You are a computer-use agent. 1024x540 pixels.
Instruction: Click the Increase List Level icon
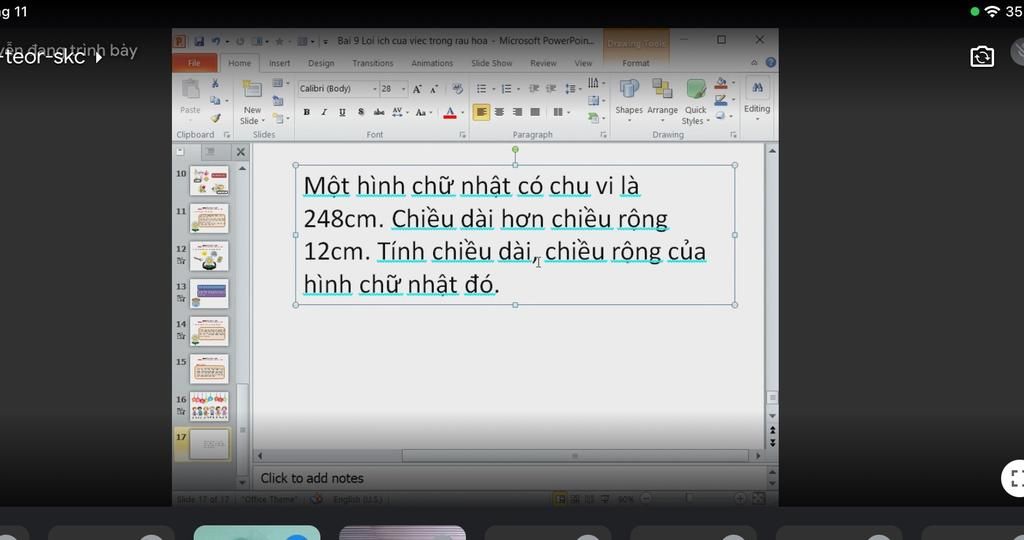(x=551, y=88)
